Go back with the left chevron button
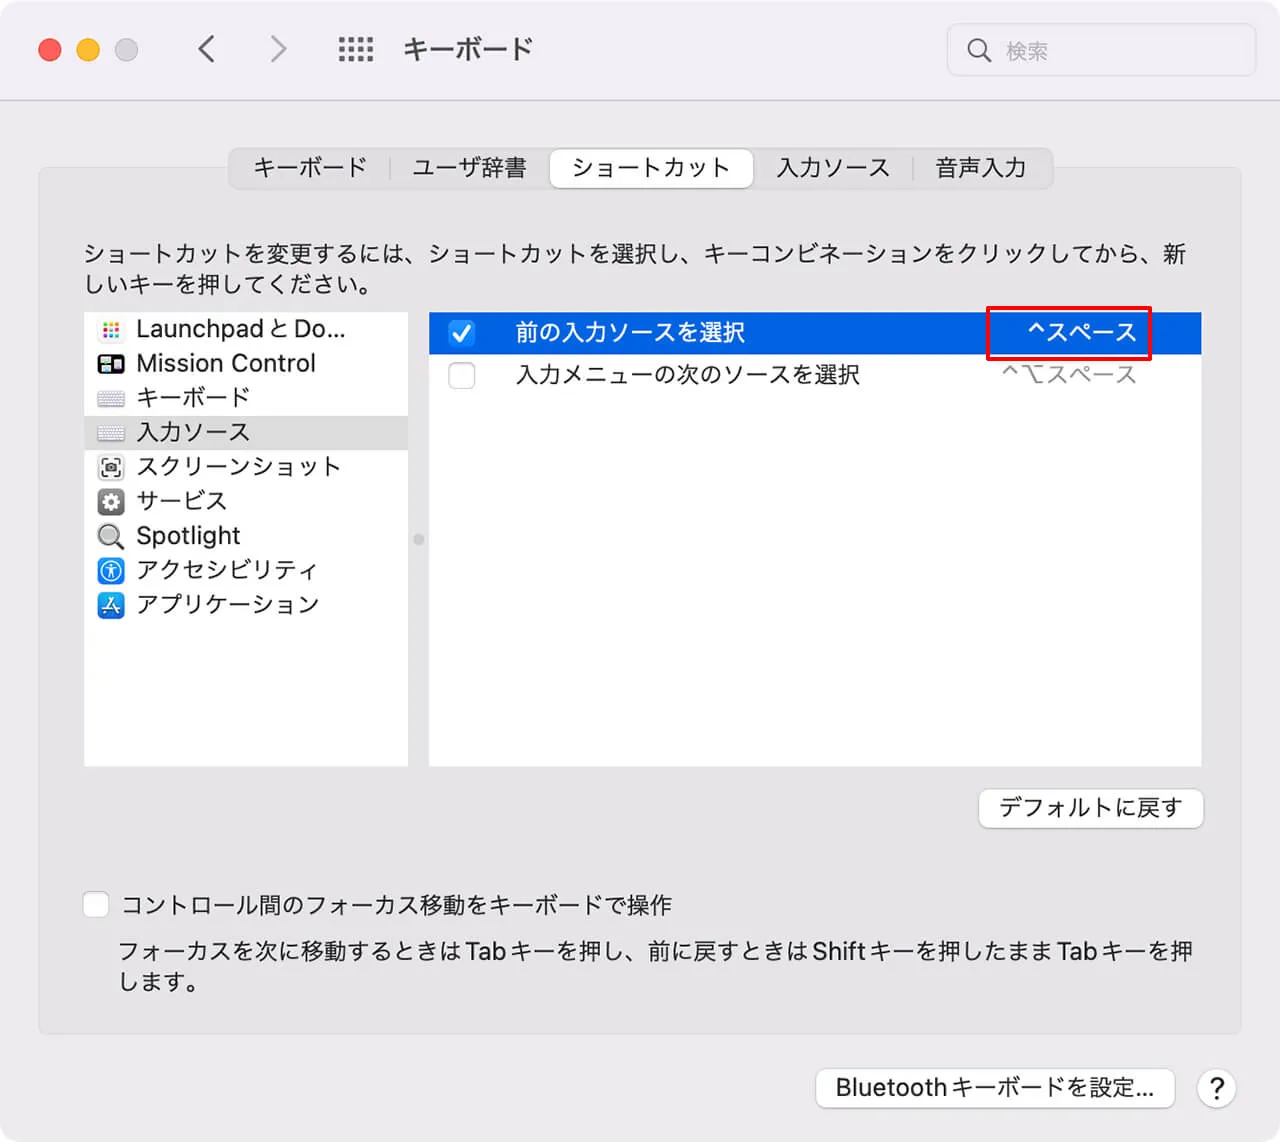Screen dimensions: 1280x1142 coord(207,49)
